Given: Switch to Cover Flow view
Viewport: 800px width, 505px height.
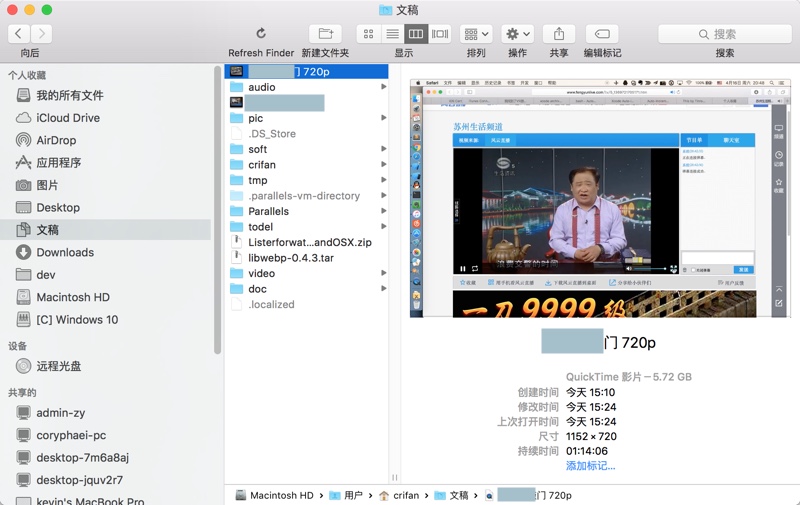Looking at the screenshot, I should click(x=440, y=34).
